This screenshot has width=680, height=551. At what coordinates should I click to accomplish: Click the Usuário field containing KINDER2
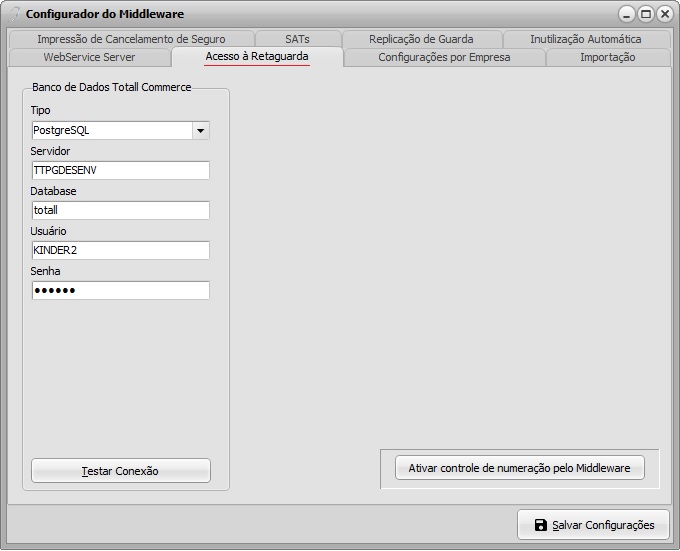(x=121, y=250)
